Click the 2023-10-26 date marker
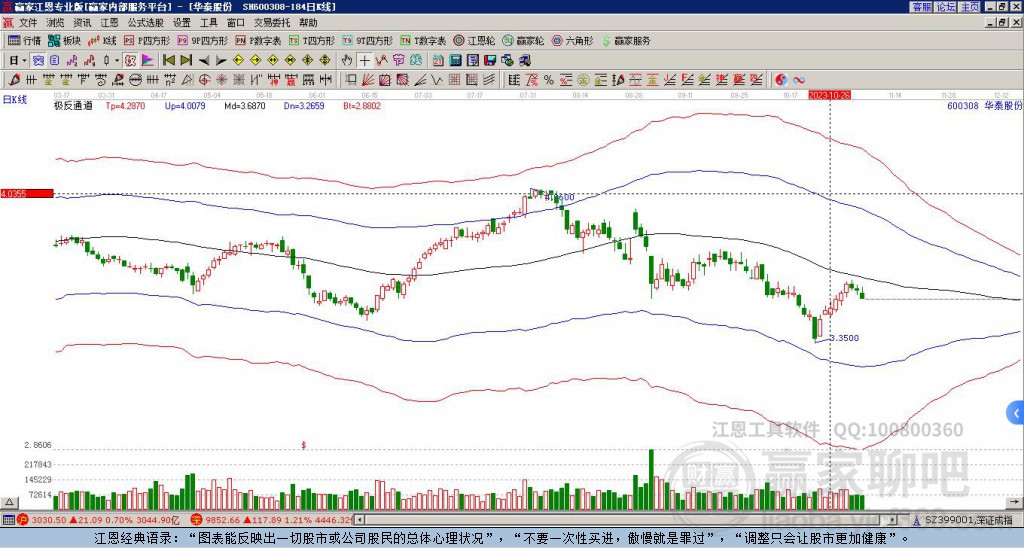 click(829, 95)
